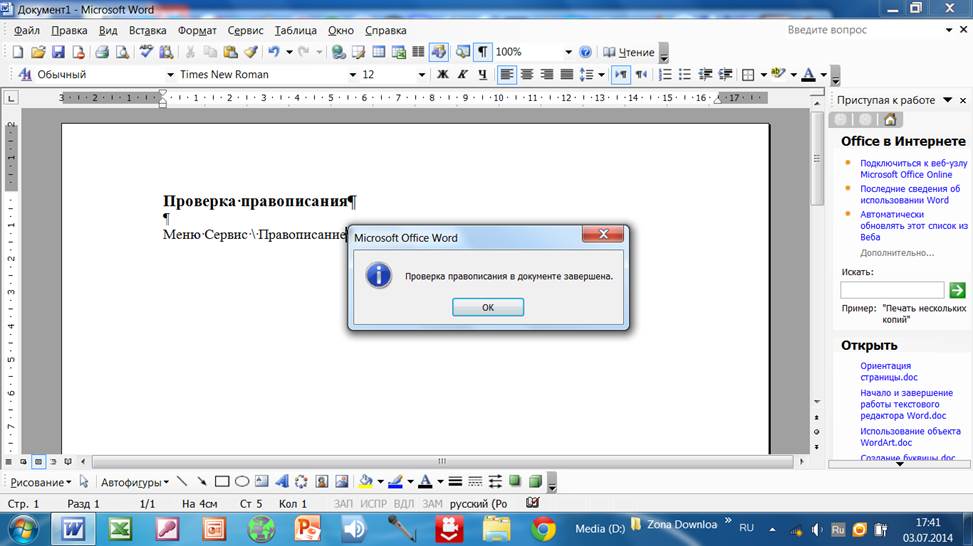Viewport: 973px width, 546px height.
Task: Toggle Italic formatting (К)
Action: [x=463, y=74]
